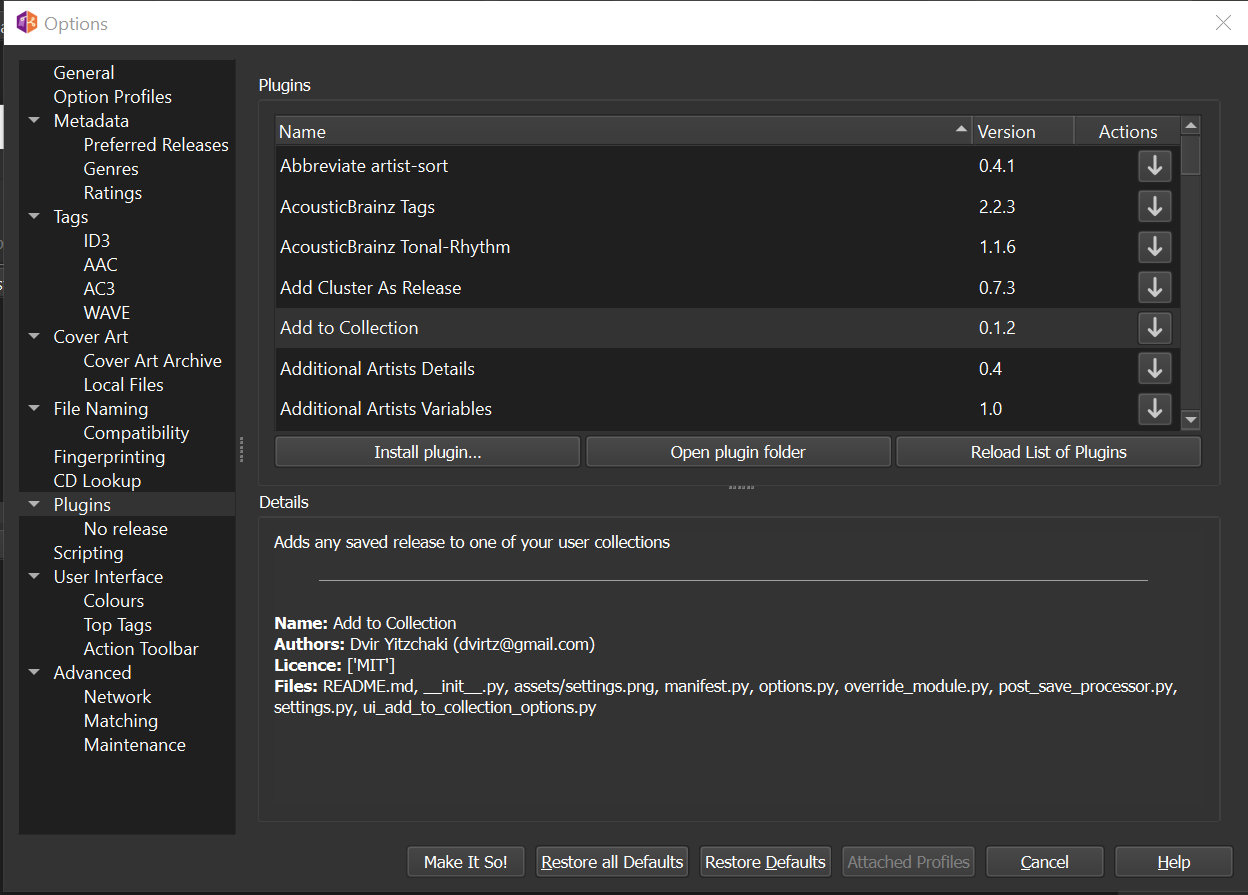Open the Maintenance options page
This screenshot has width=1248, height=895.
point(135,745)
